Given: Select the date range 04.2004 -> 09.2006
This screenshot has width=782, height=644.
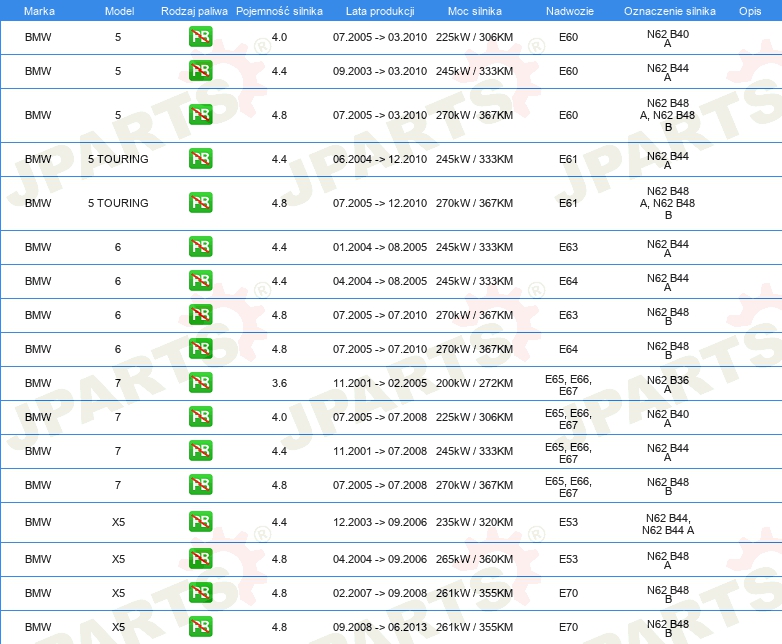Looking at the screenshot, I should 380,559.
